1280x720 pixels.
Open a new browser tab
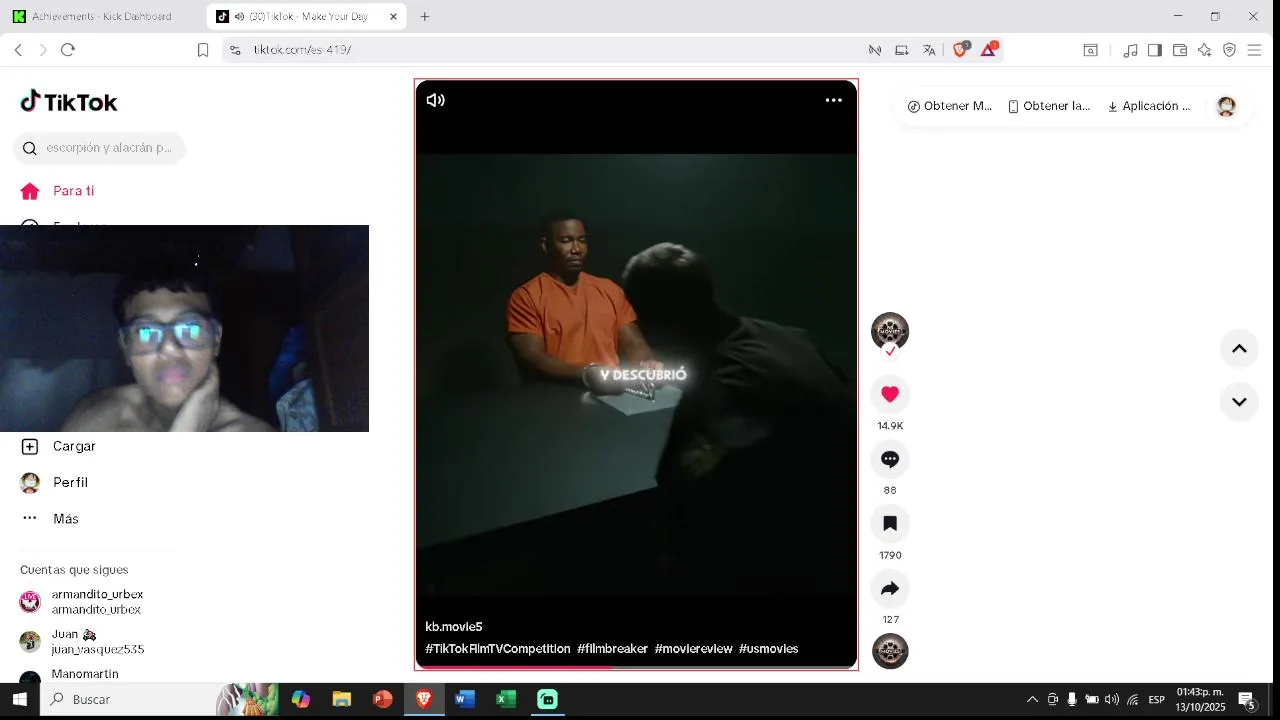tap(425, 17)
